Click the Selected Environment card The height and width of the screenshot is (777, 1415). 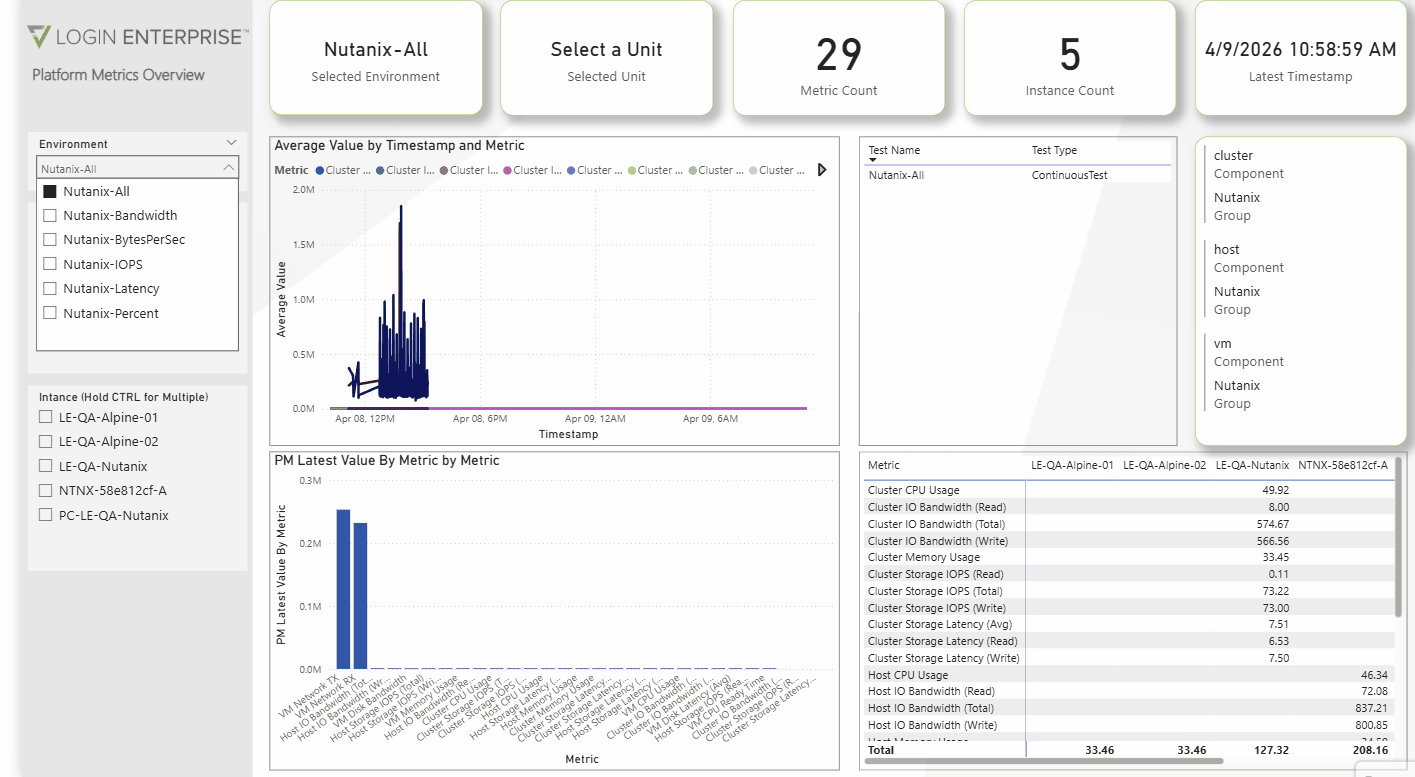click(376, 58)
